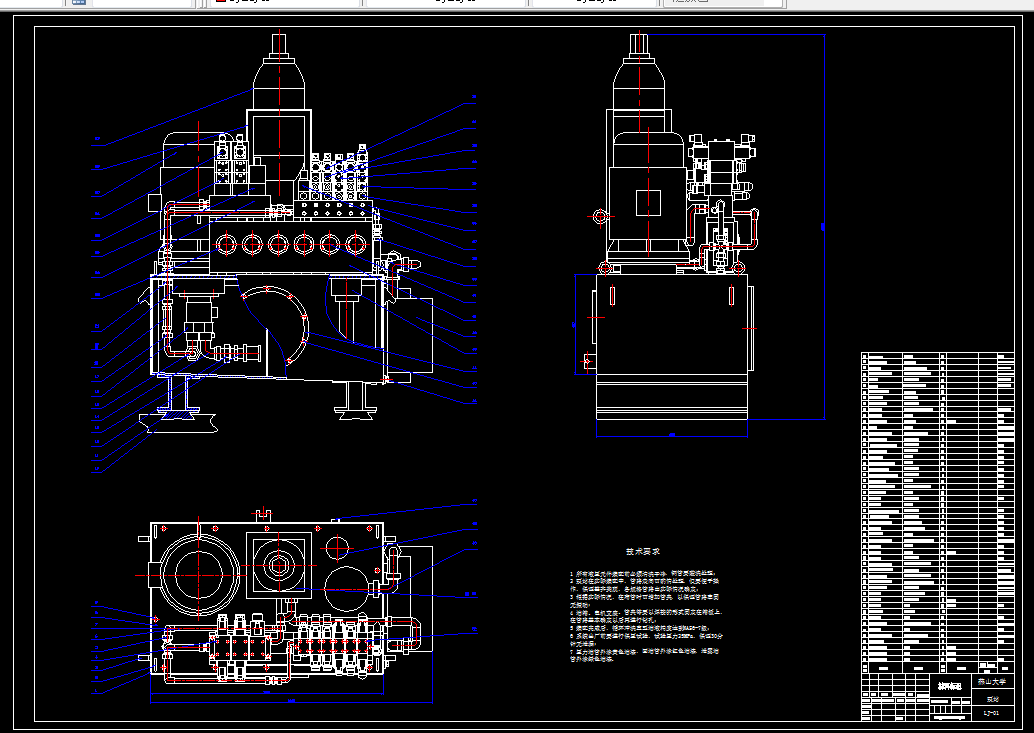Select the LJ-01 drawing number text
1034x733 pixels.
tap(991, 713)
